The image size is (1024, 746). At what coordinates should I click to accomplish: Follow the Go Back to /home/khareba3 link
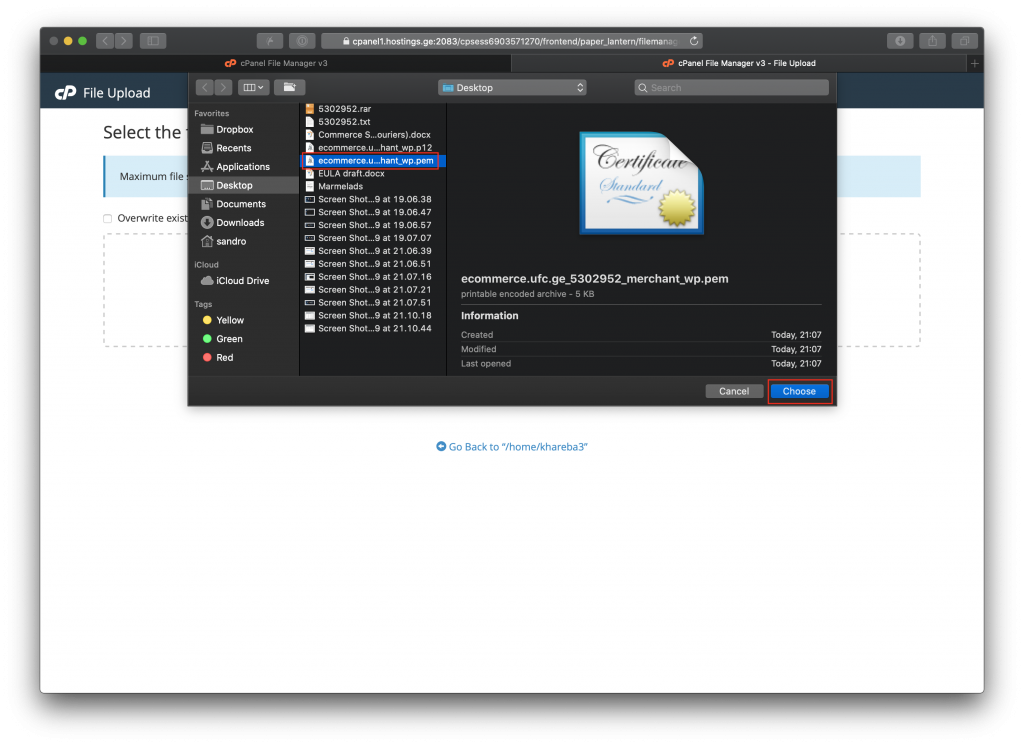(x=512, y=447)
